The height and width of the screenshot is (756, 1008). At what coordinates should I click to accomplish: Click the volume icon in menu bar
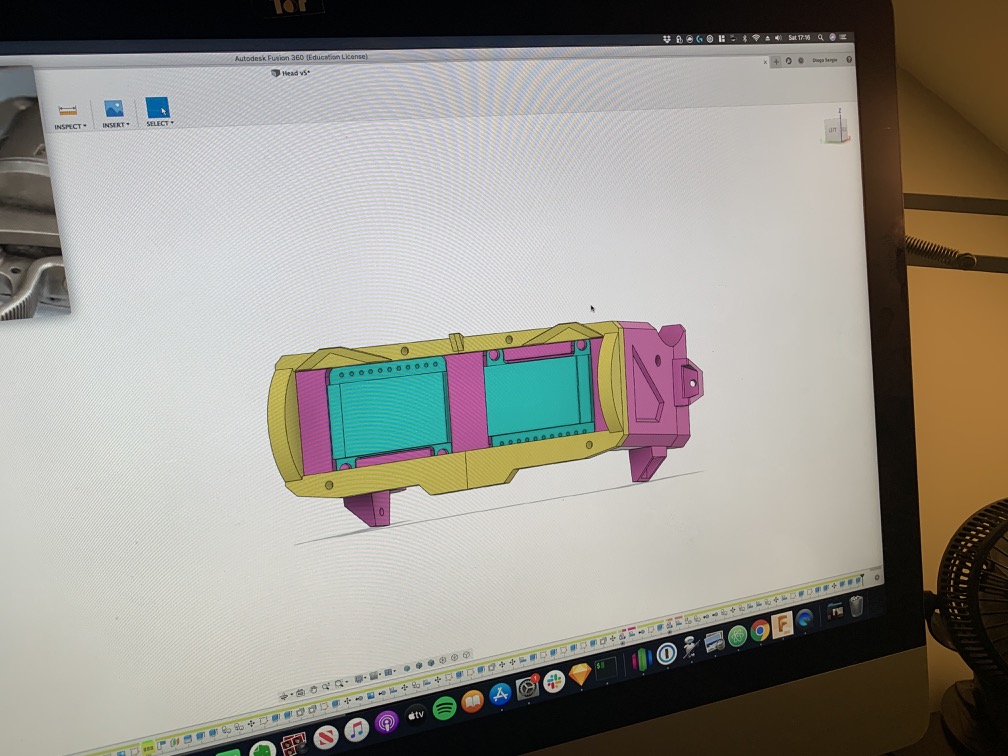tap(778, 38)
